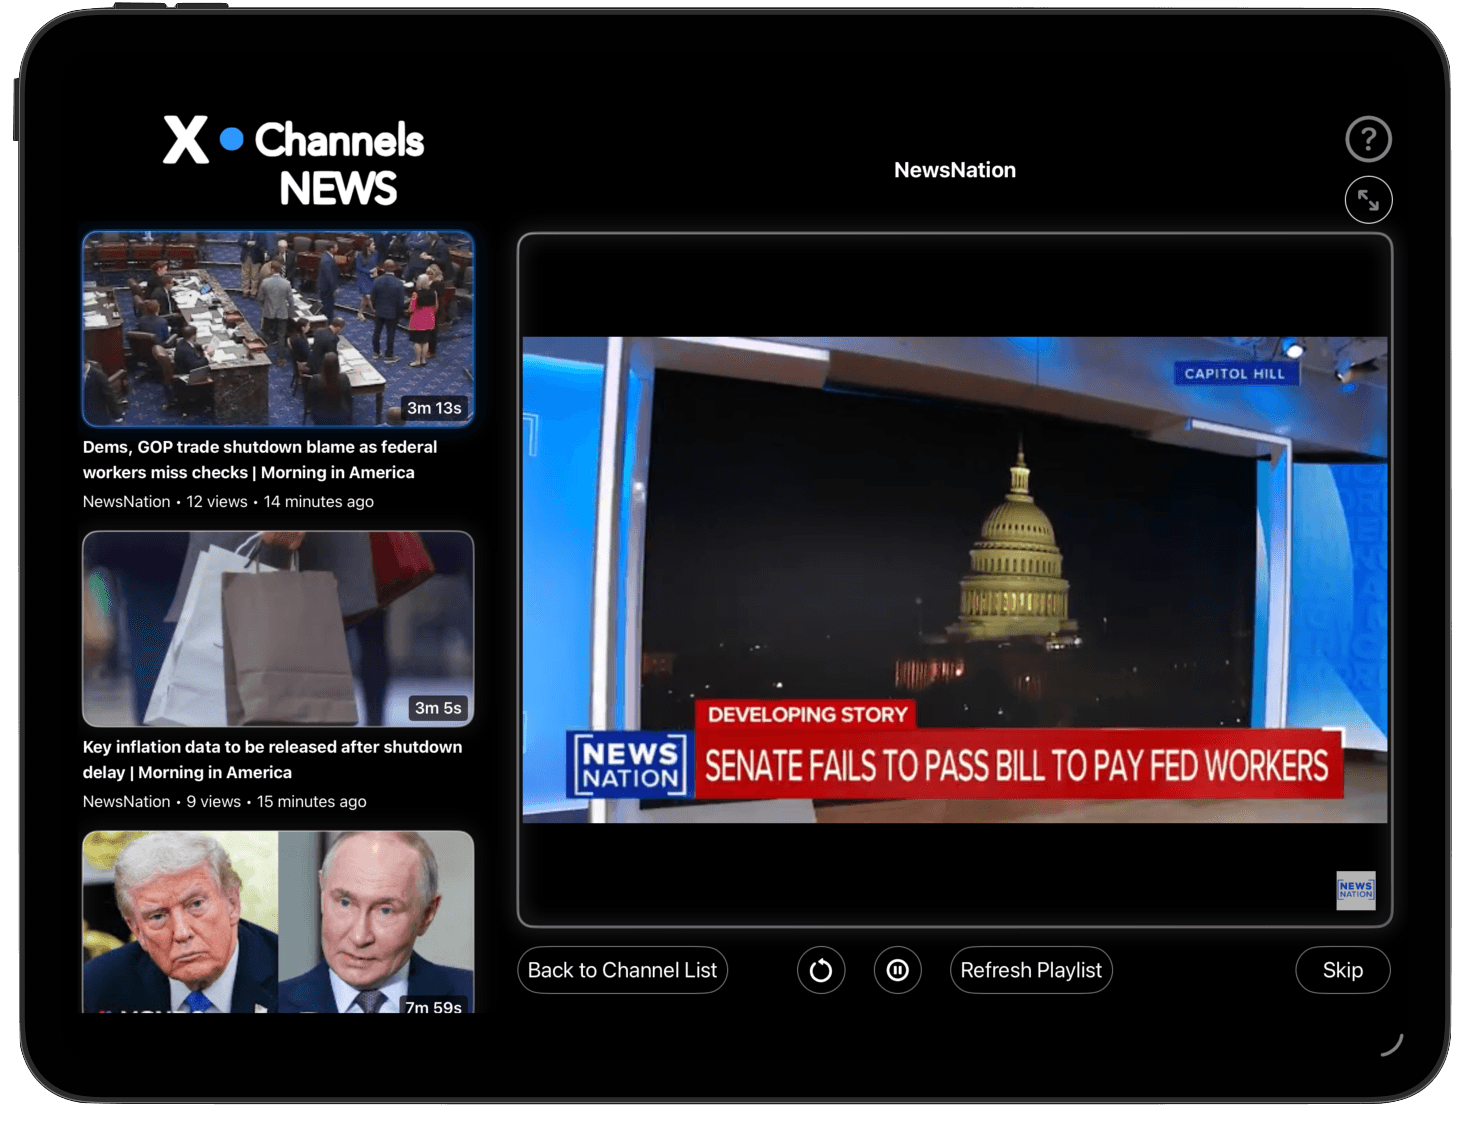Image resolution: width=1467 pixels, height=1127 pixels.
Task: Click the pause icon between playback controls
Action: [x=897, y=969]
